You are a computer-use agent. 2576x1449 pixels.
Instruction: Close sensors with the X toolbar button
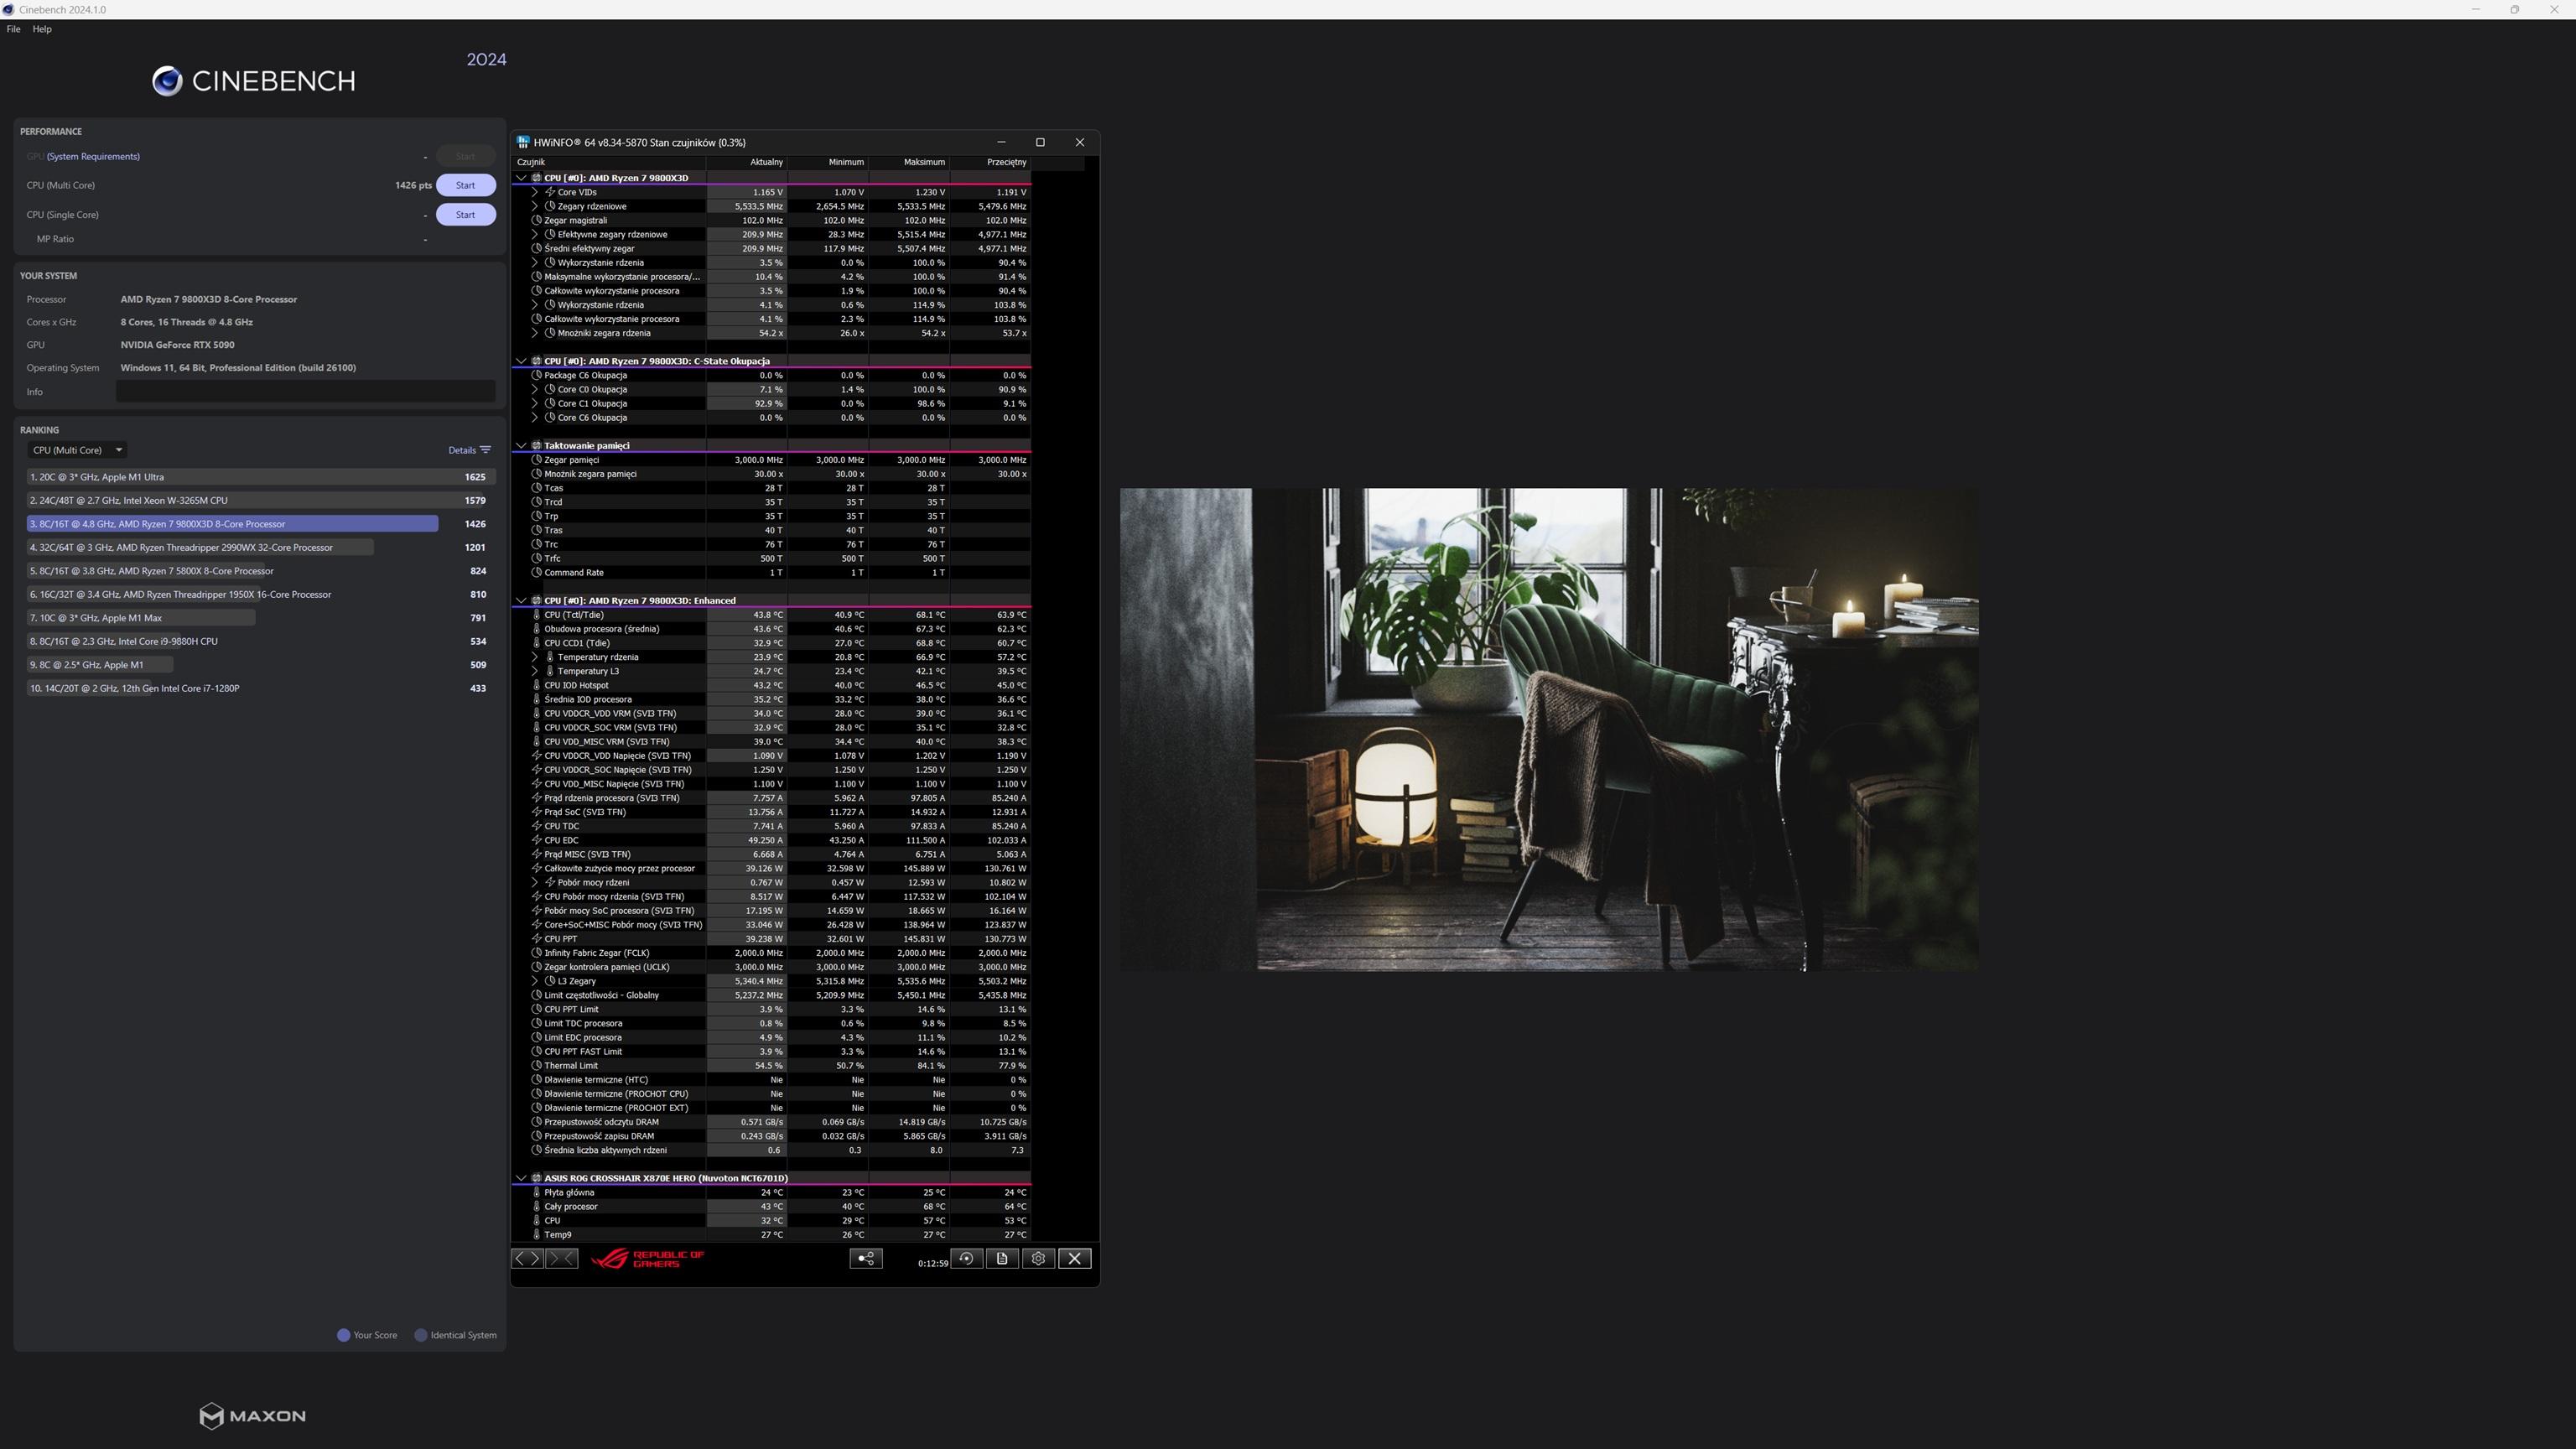[x=1075, y=1259]
